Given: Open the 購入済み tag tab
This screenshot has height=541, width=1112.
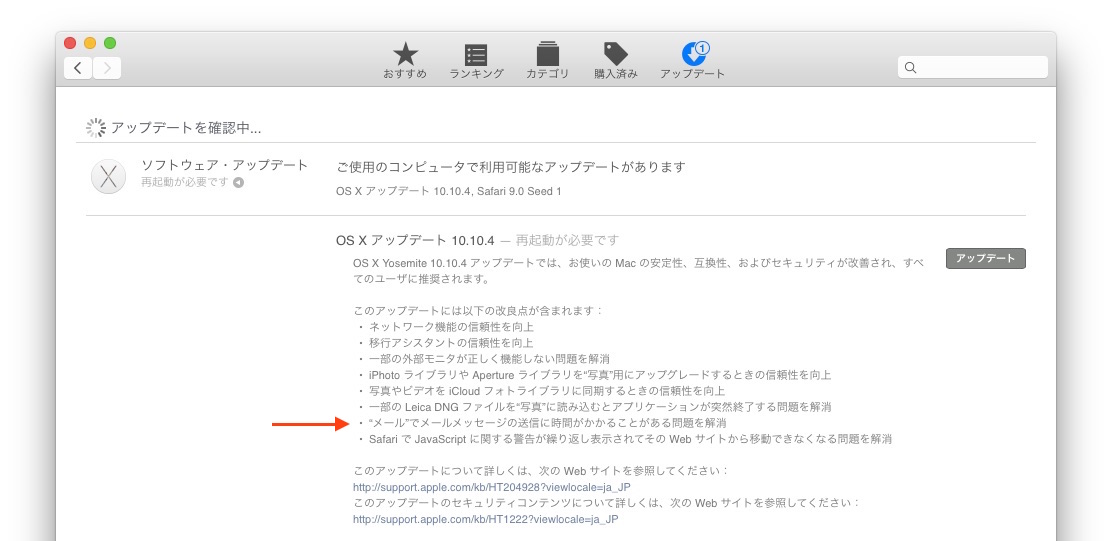Looking at the screenshot, I should coord(616,60).
